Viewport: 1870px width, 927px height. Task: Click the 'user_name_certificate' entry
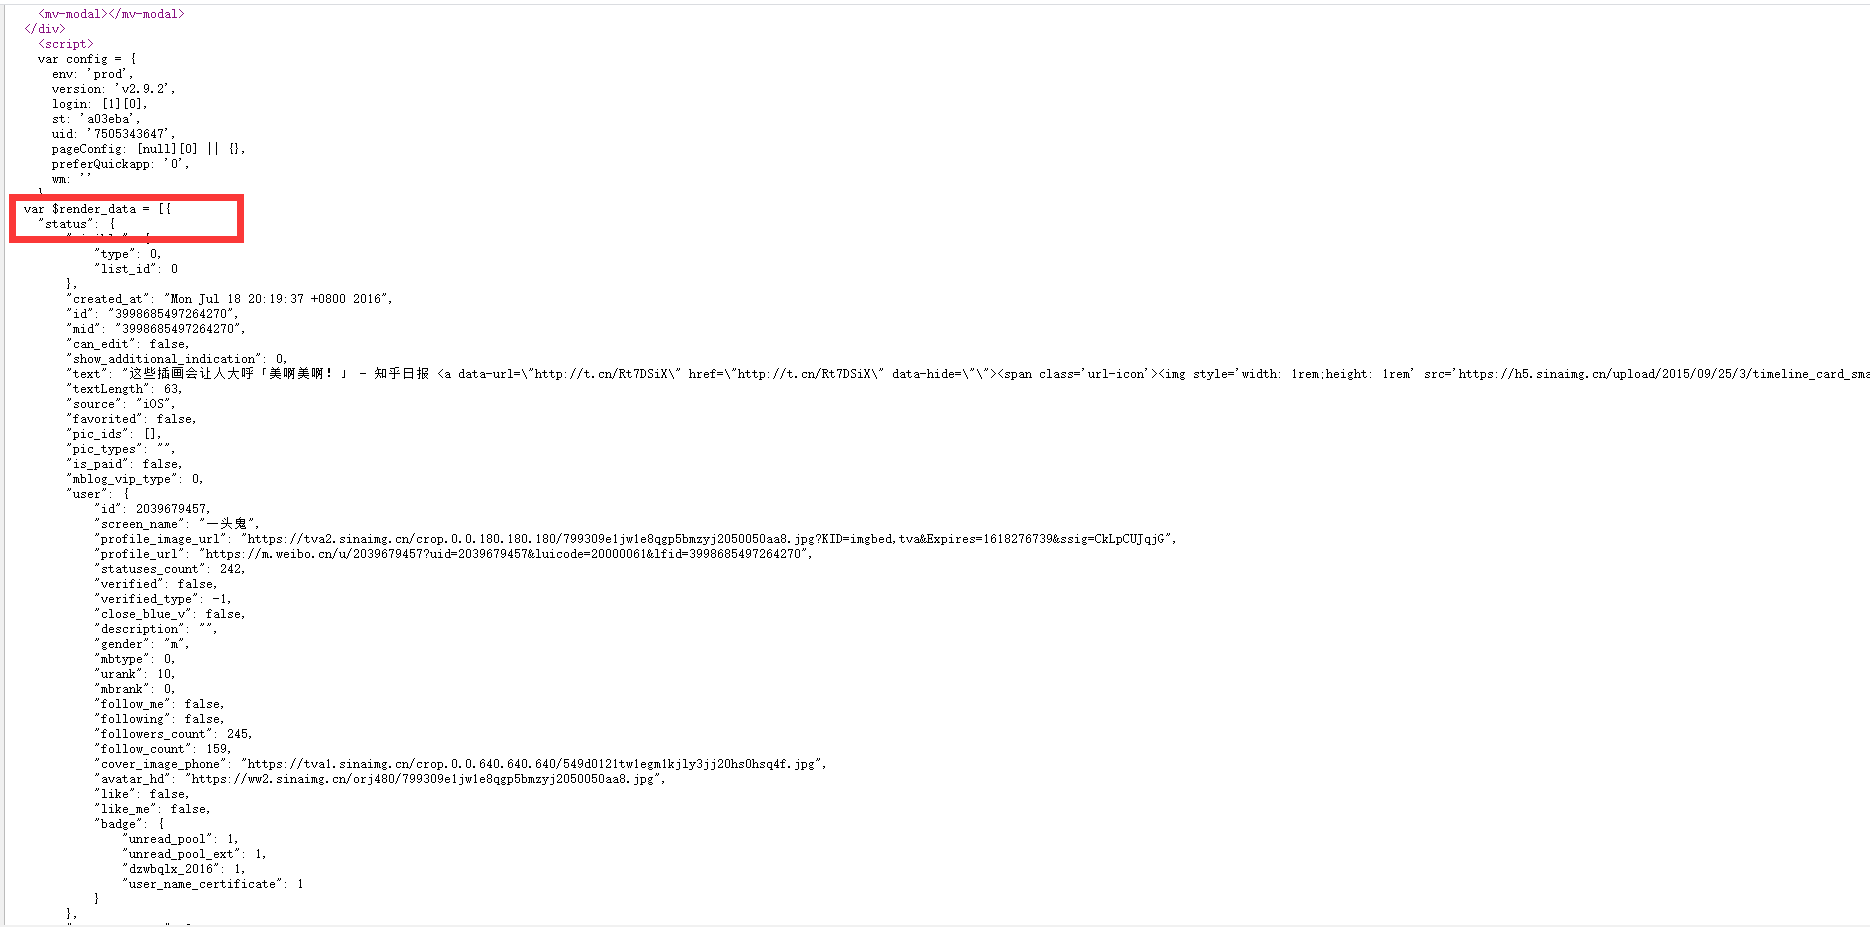click(x=212, y=884)
